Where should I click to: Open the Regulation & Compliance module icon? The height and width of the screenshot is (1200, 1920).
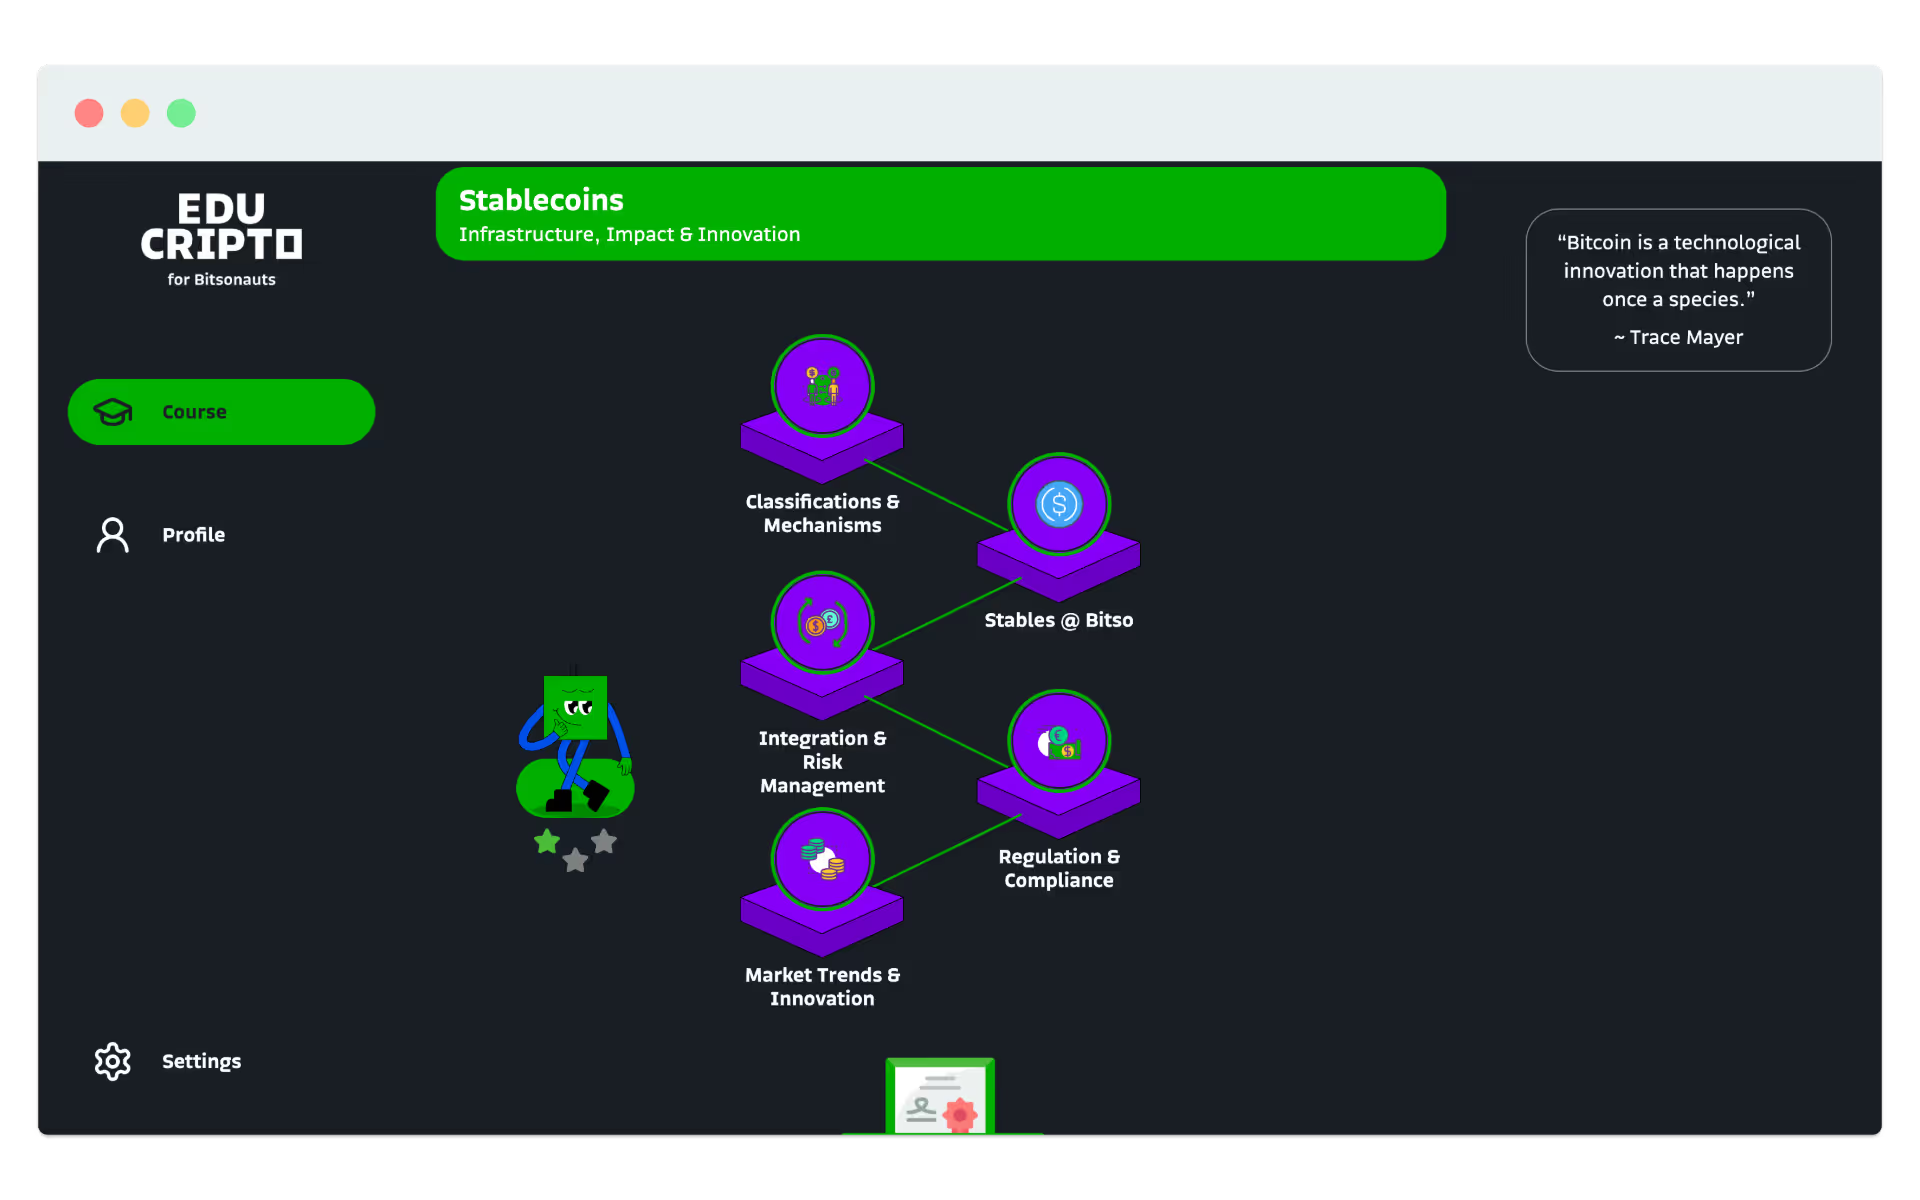coord(1059,741)
